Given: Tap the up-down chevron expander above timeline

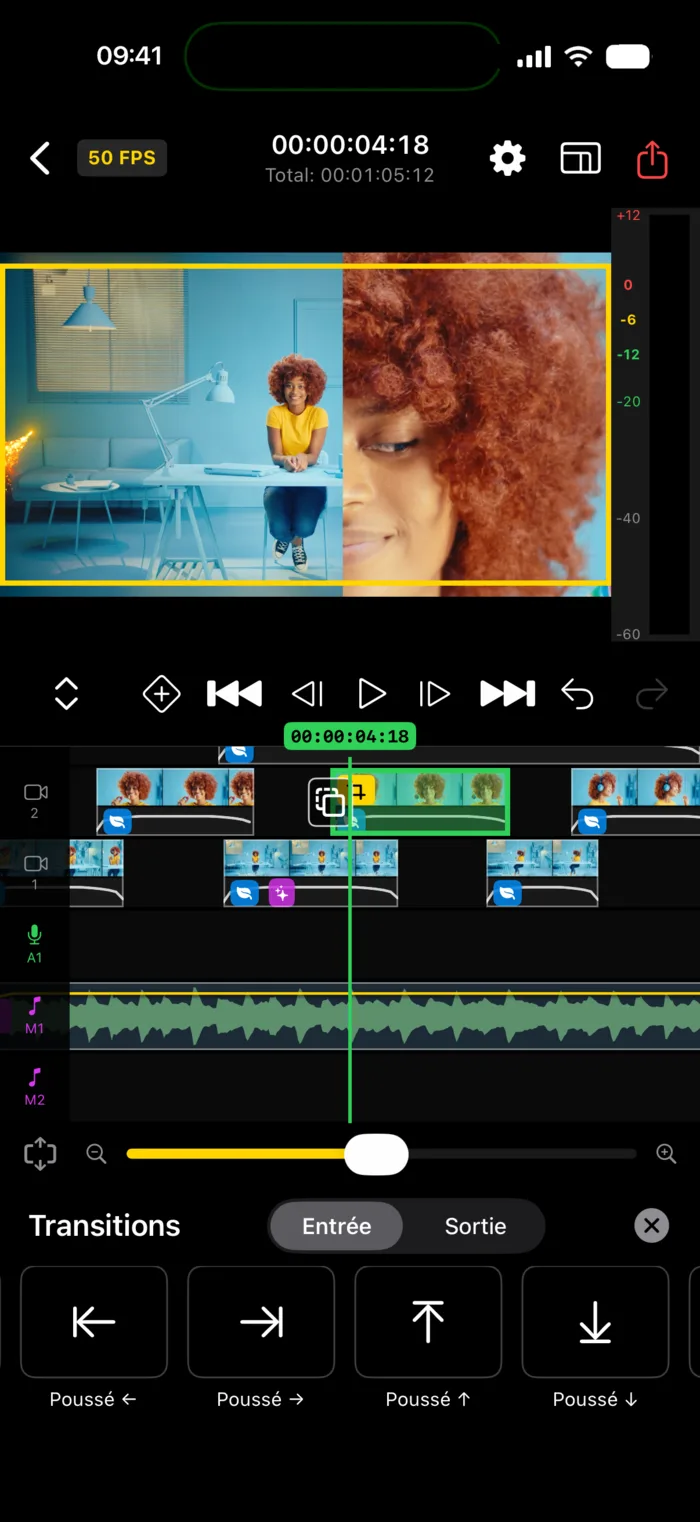Looking at the screenshot, I should point(66,694).
